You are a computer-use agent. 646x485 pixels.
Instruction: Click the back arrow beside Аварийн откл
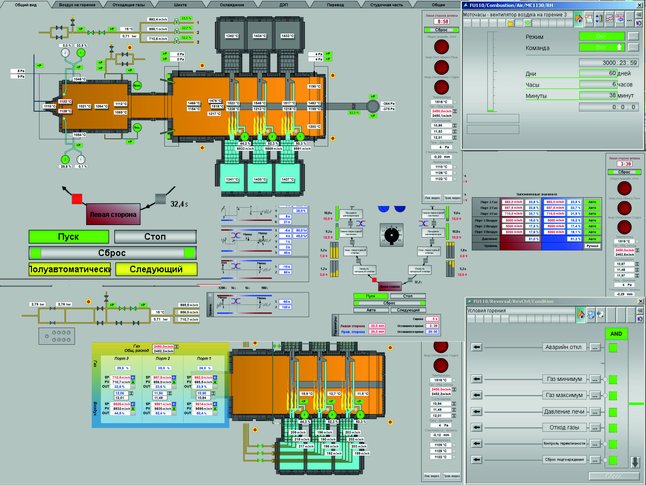pyautogui.click(x=477, y=347)
